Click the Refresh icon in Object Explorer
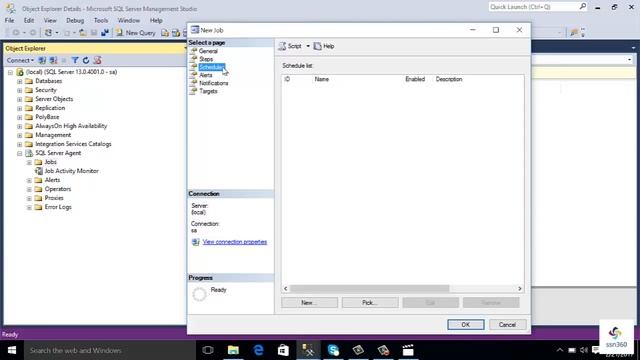The image size is (640, 360). click(86, 60)
